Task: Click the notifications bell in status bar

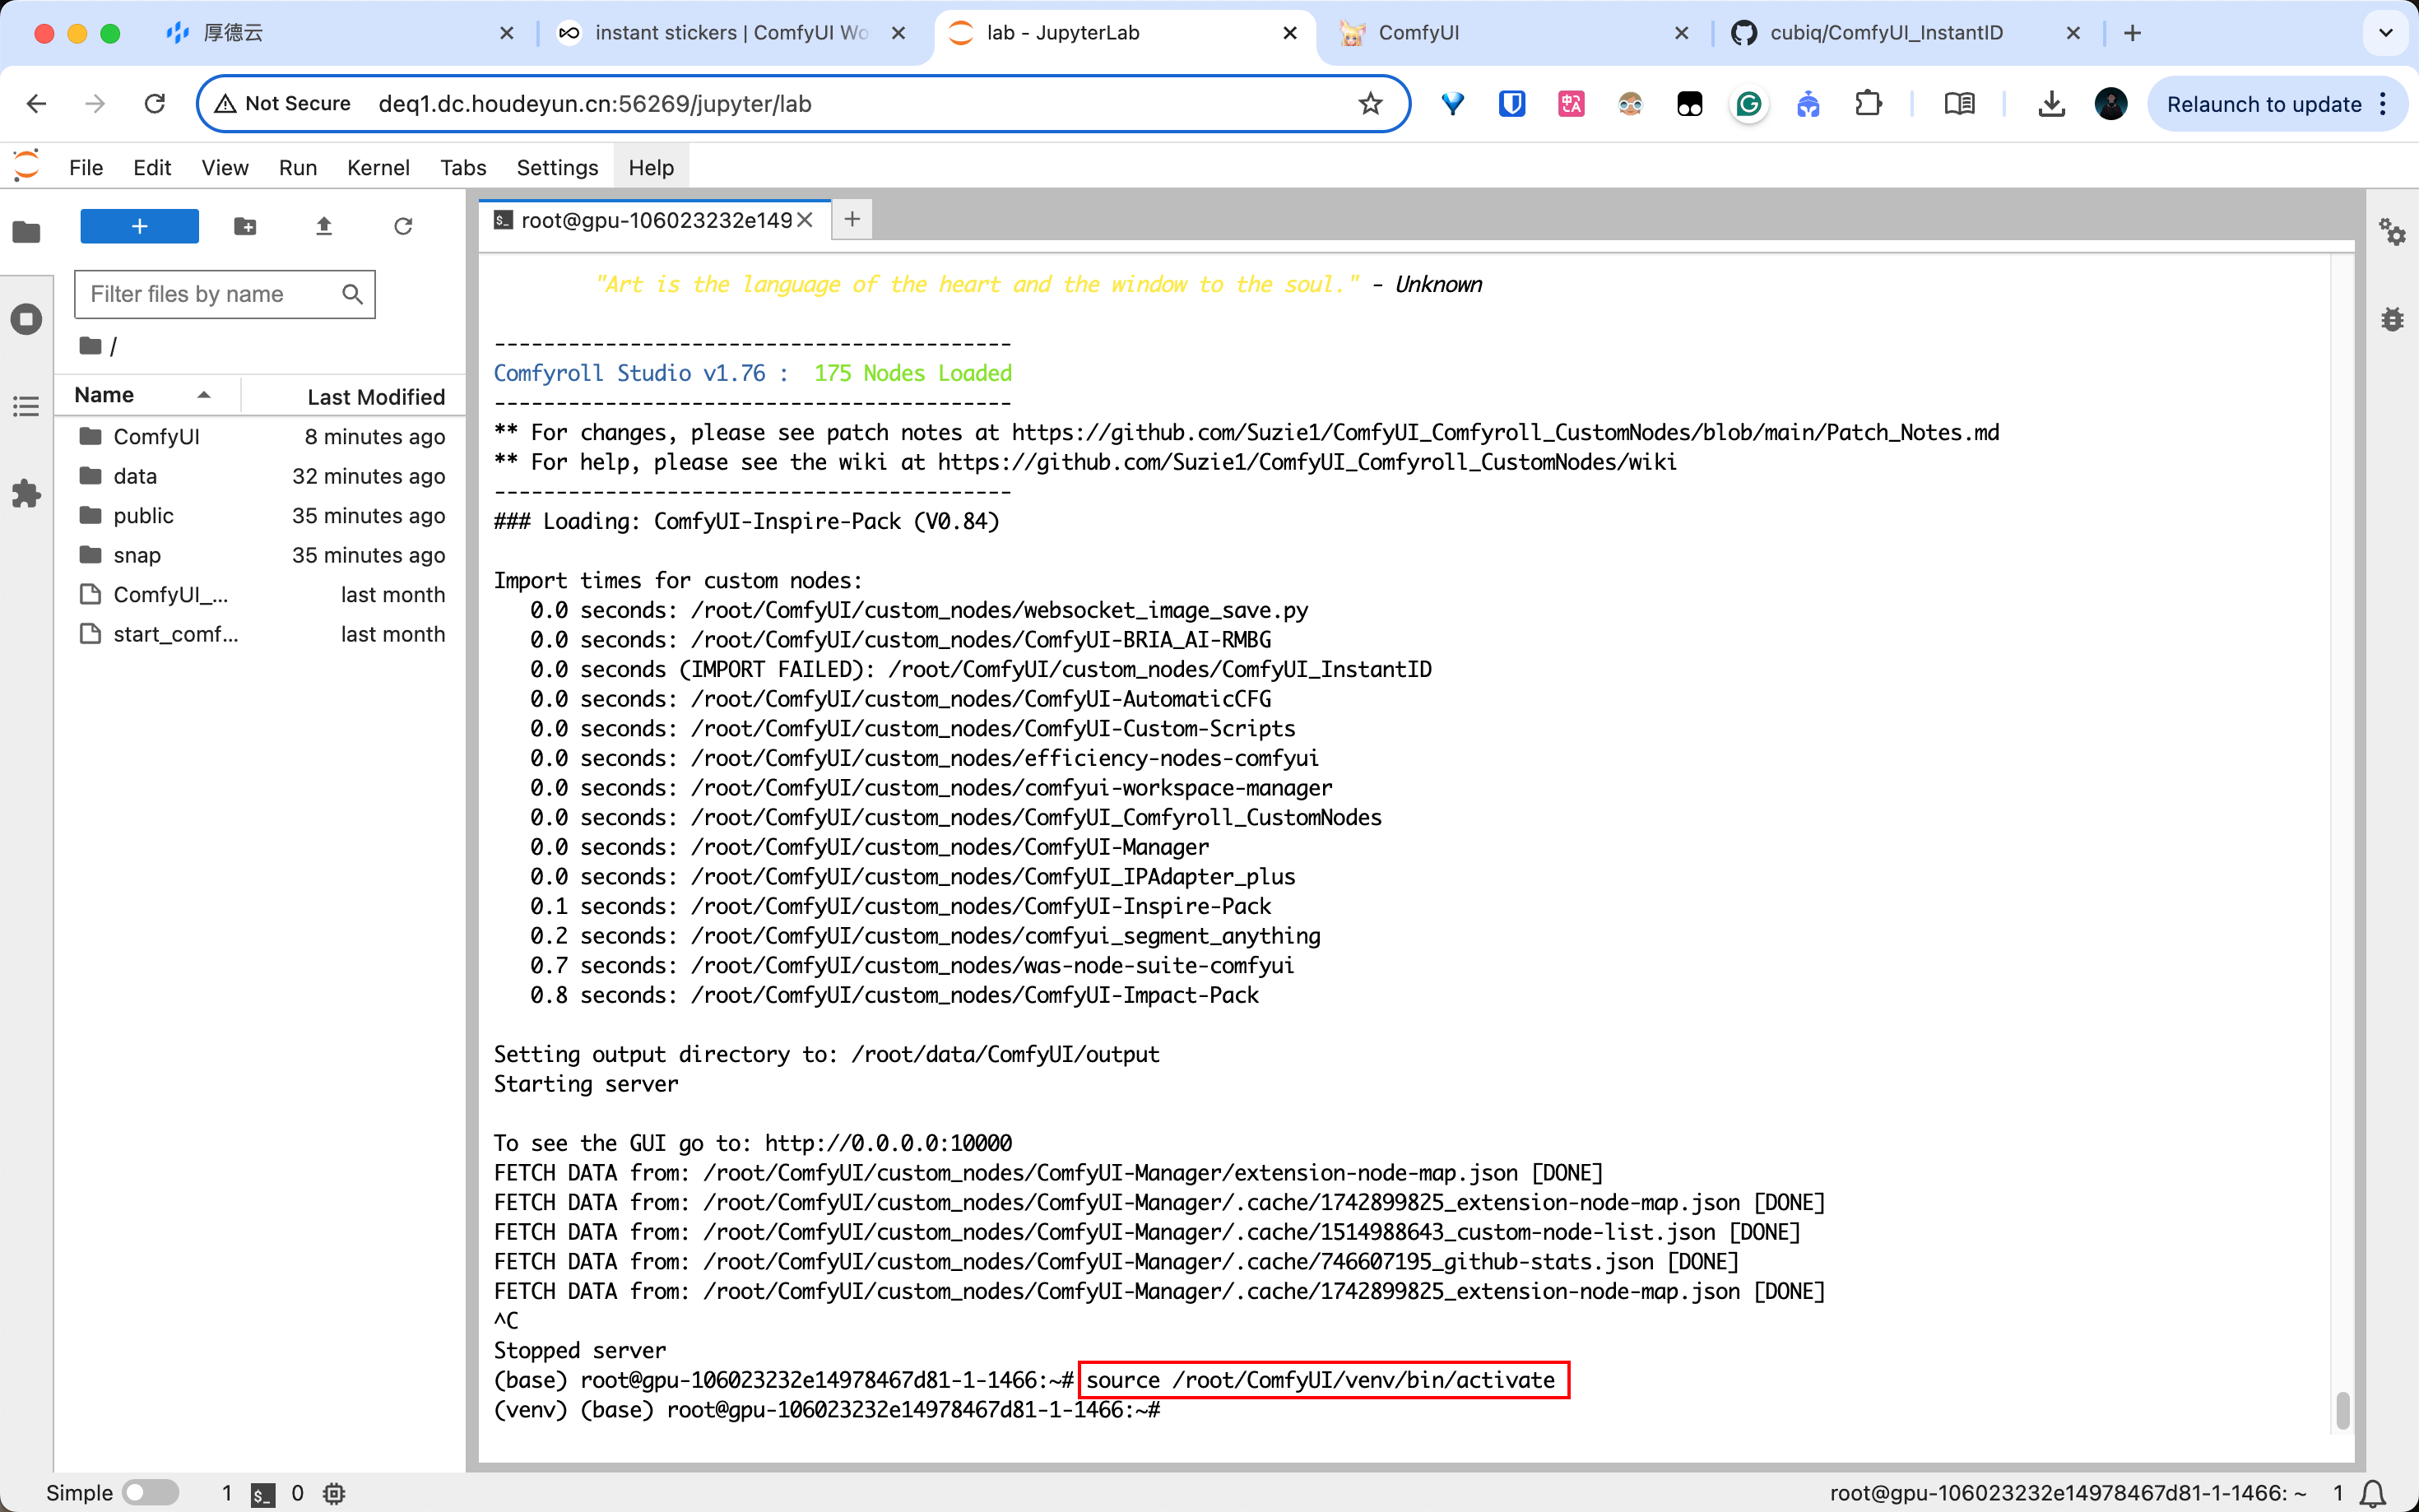Action: pyautogui.click(x=2372, y=1493)
